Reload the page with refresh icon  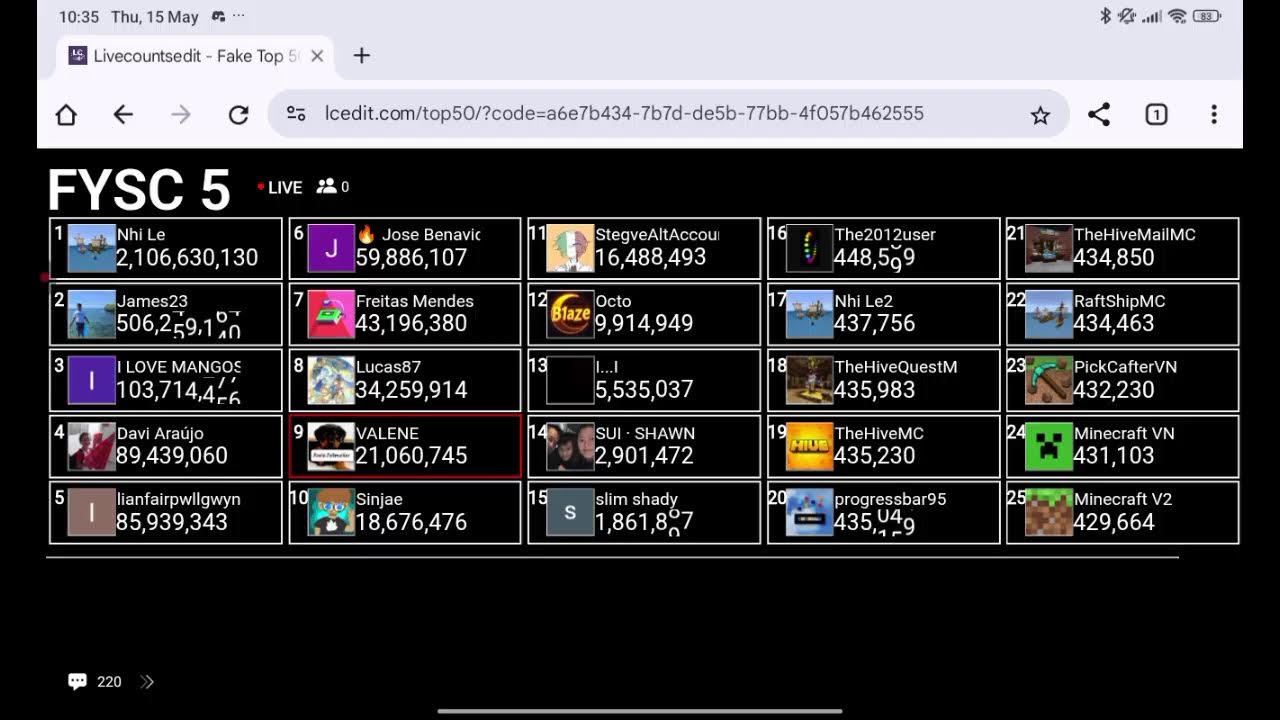click(x=238, y=114)
